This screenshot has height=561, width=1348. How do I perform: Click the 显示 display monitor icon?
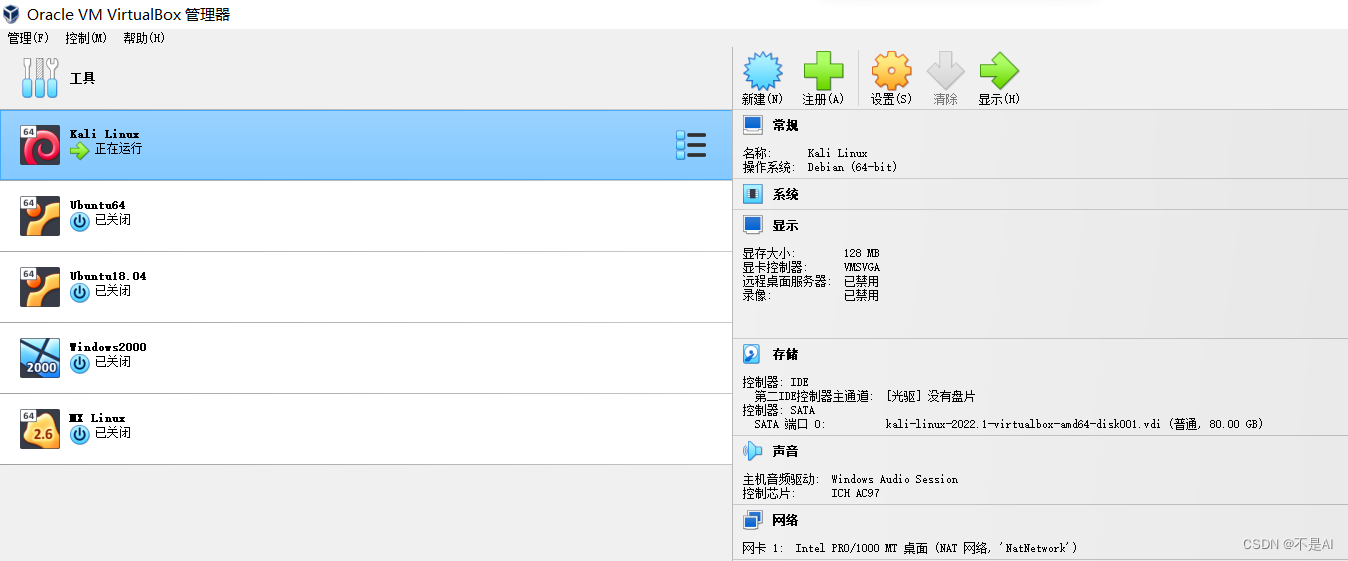coord(753,225)
